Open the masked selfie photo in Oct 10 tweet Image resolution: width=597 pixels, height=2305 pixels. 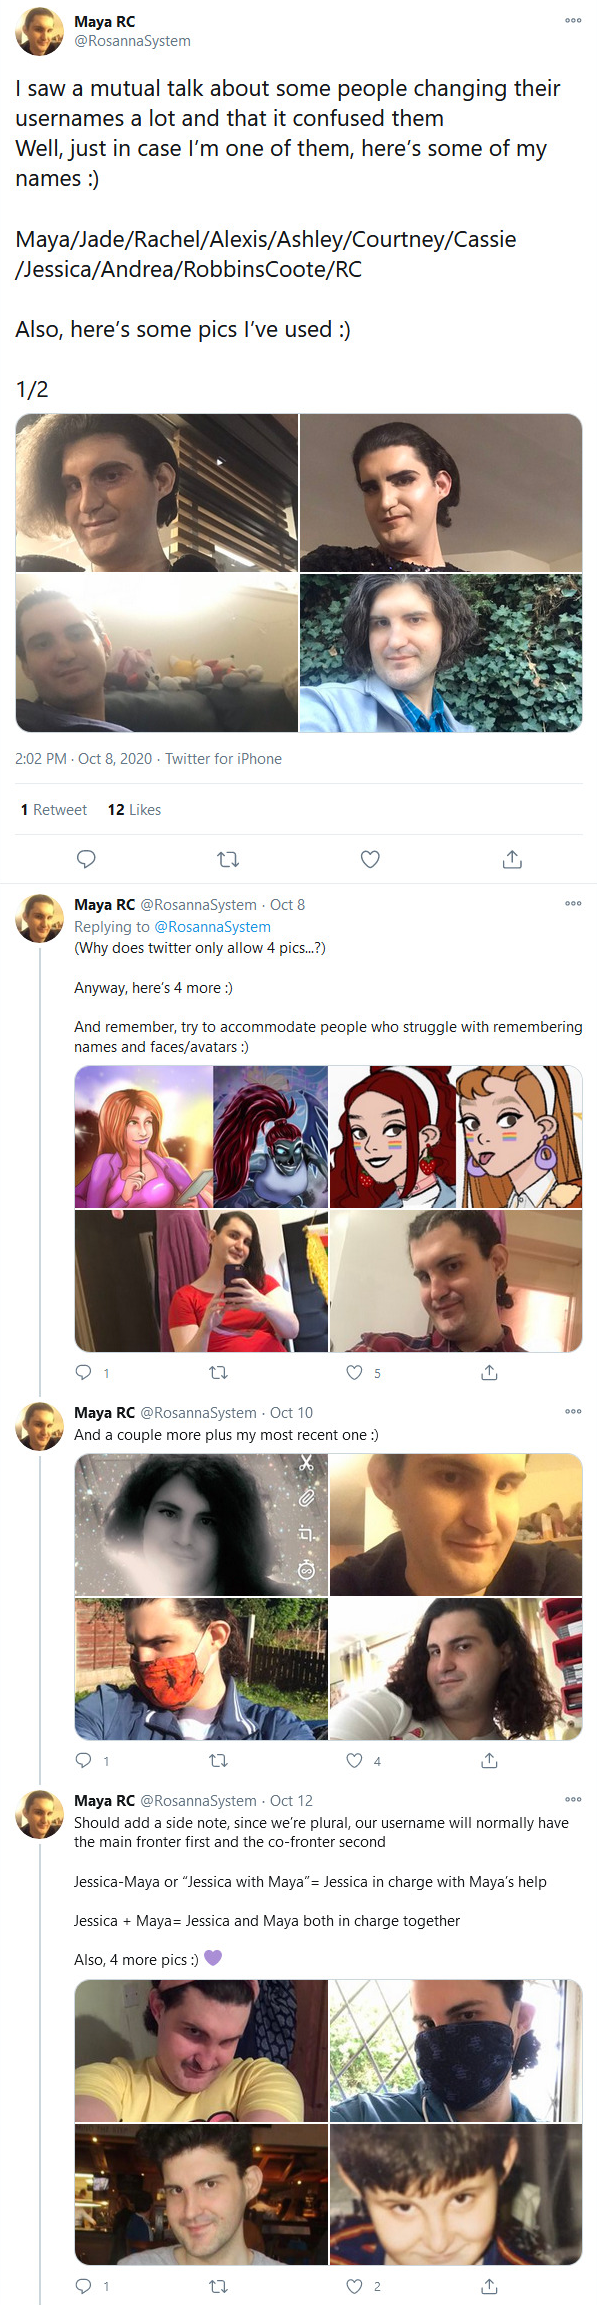(201, 1669)
